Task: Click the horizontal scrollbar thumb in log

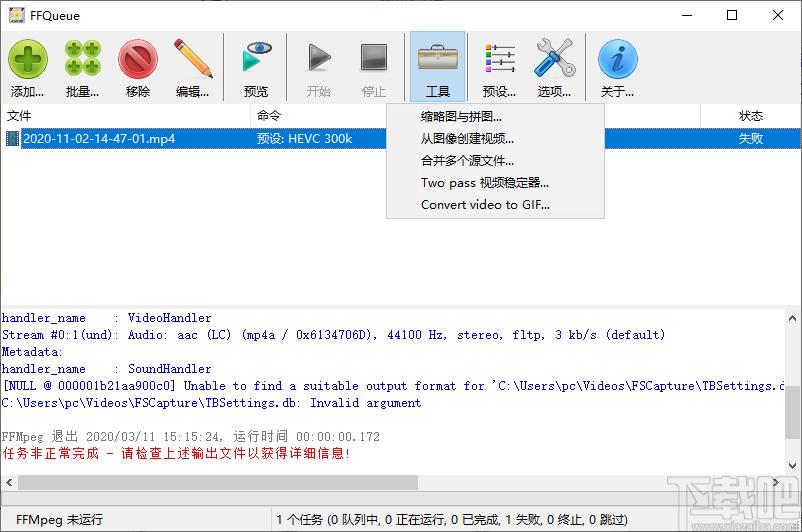Action: click(x=218, y=482)
